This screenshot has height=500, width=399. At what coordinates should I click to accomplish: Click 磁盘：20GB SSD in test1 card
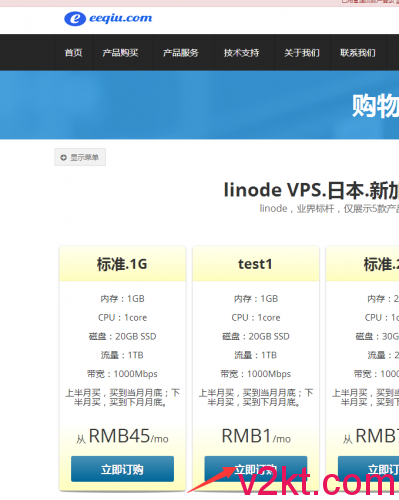point(256,336)
